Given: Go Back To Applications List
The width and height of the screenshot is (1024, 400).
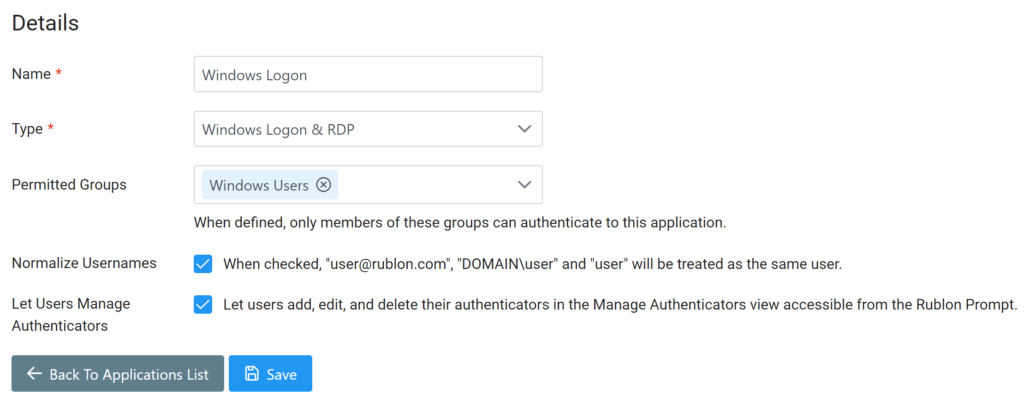Looking at the screenshot, I should pos(117,374).
